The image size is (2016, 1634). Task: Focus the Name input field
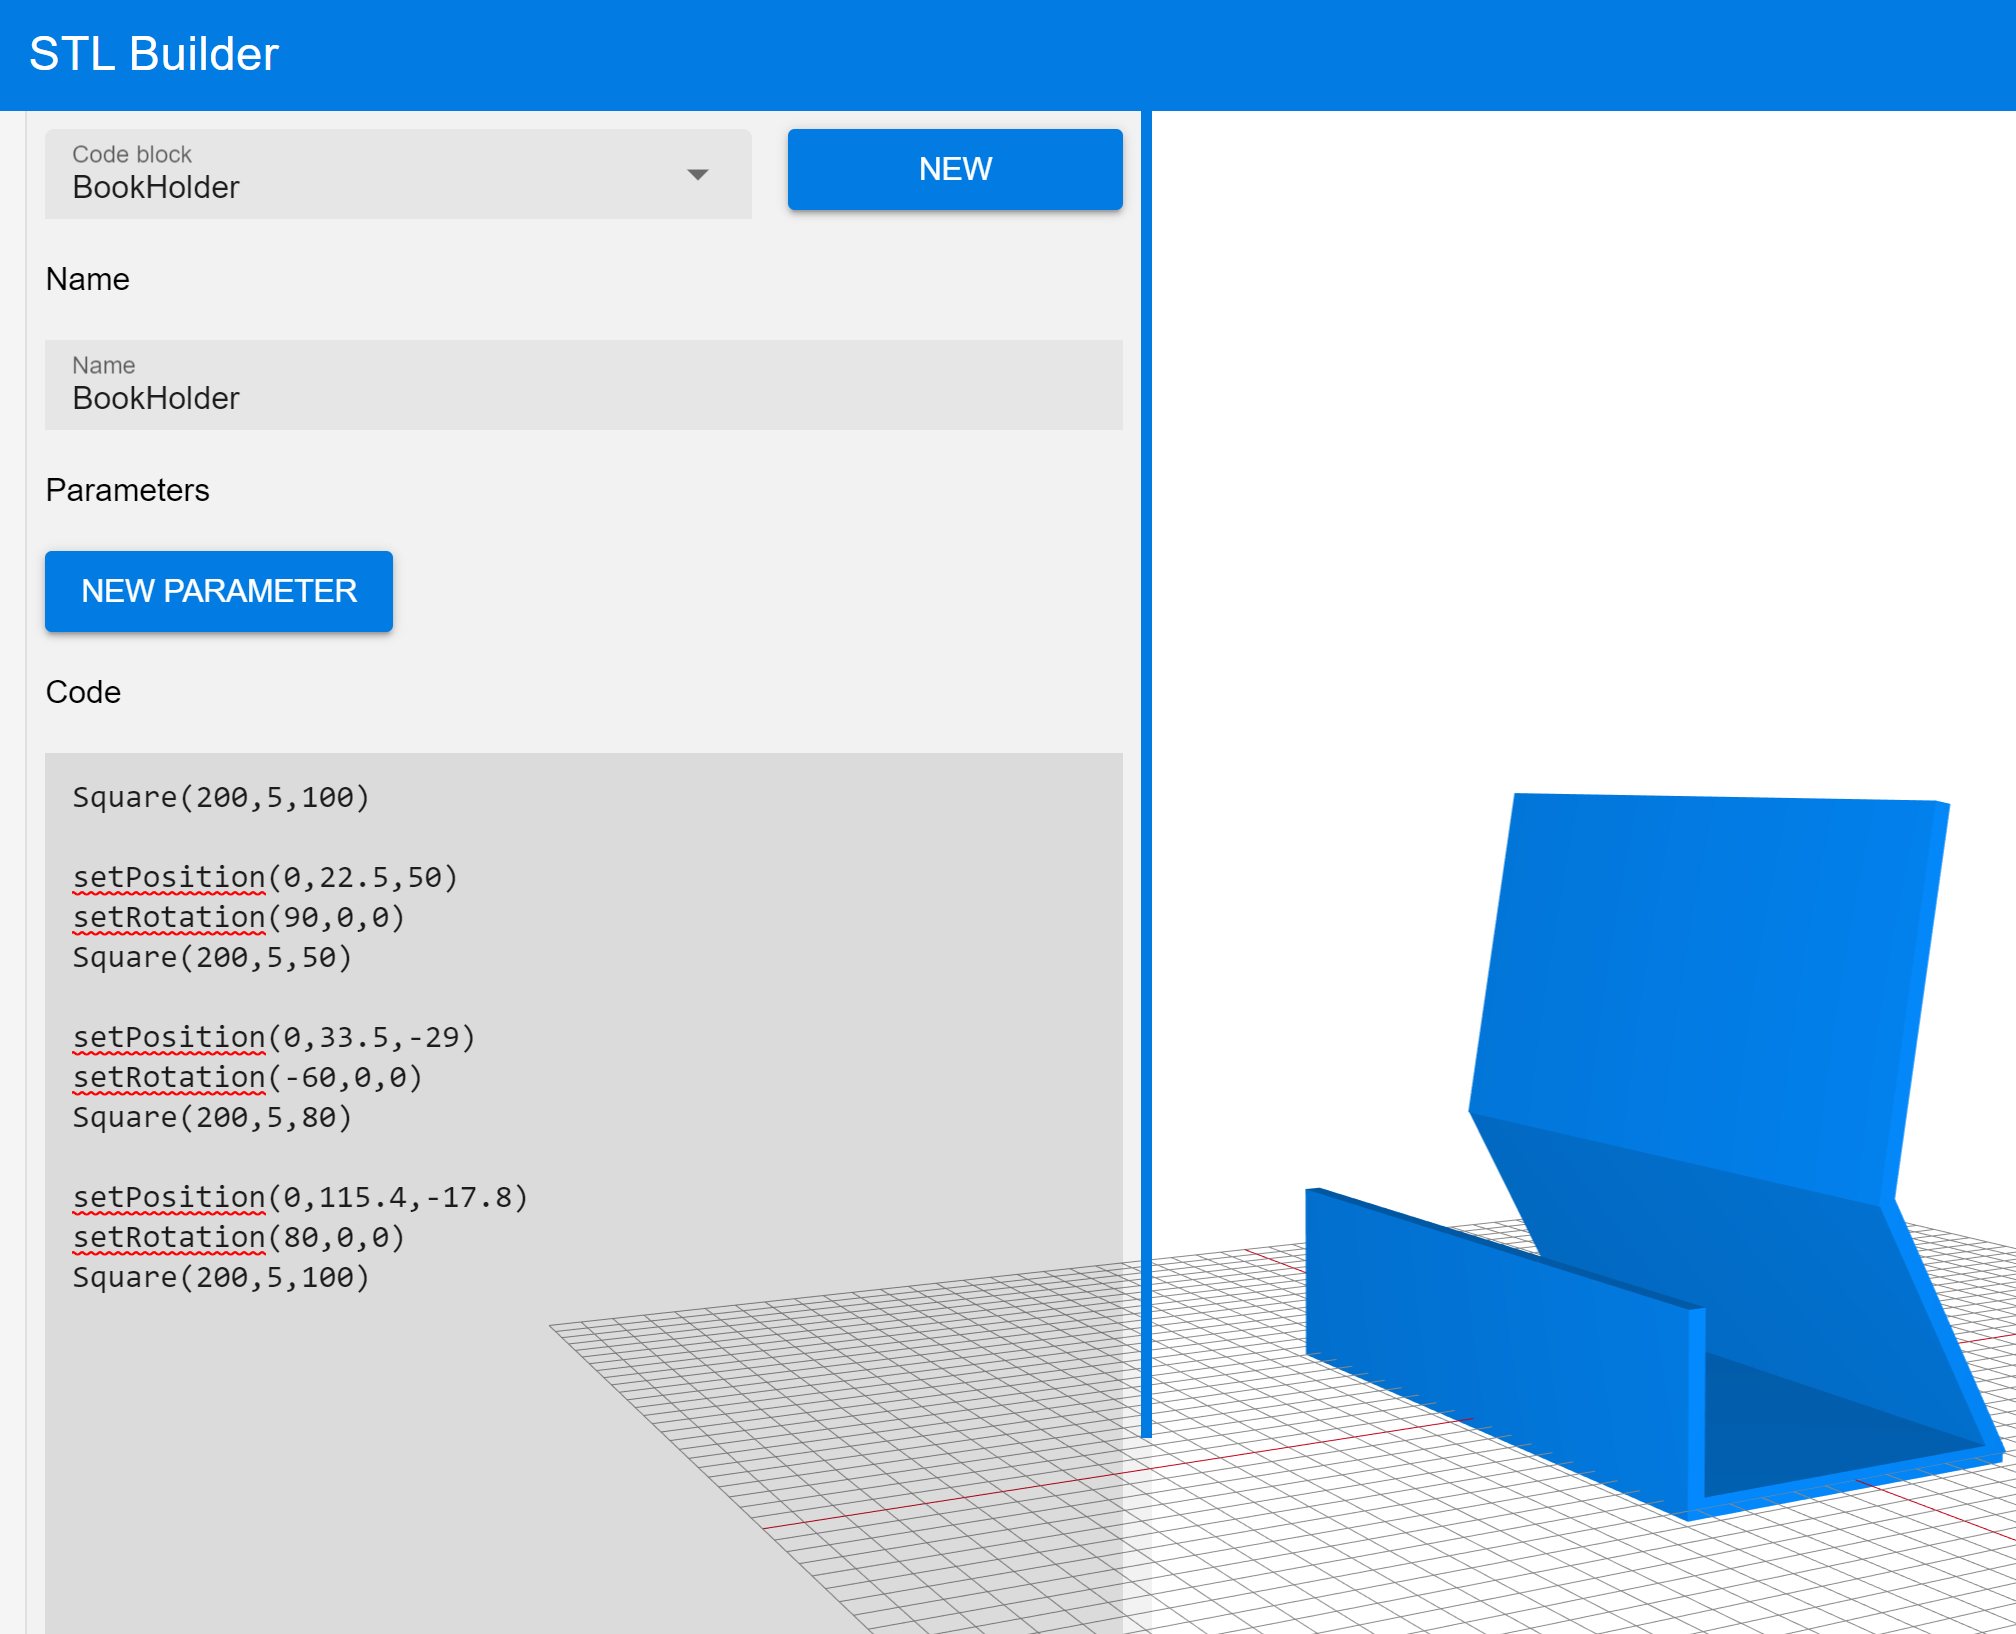coord(584,385)
